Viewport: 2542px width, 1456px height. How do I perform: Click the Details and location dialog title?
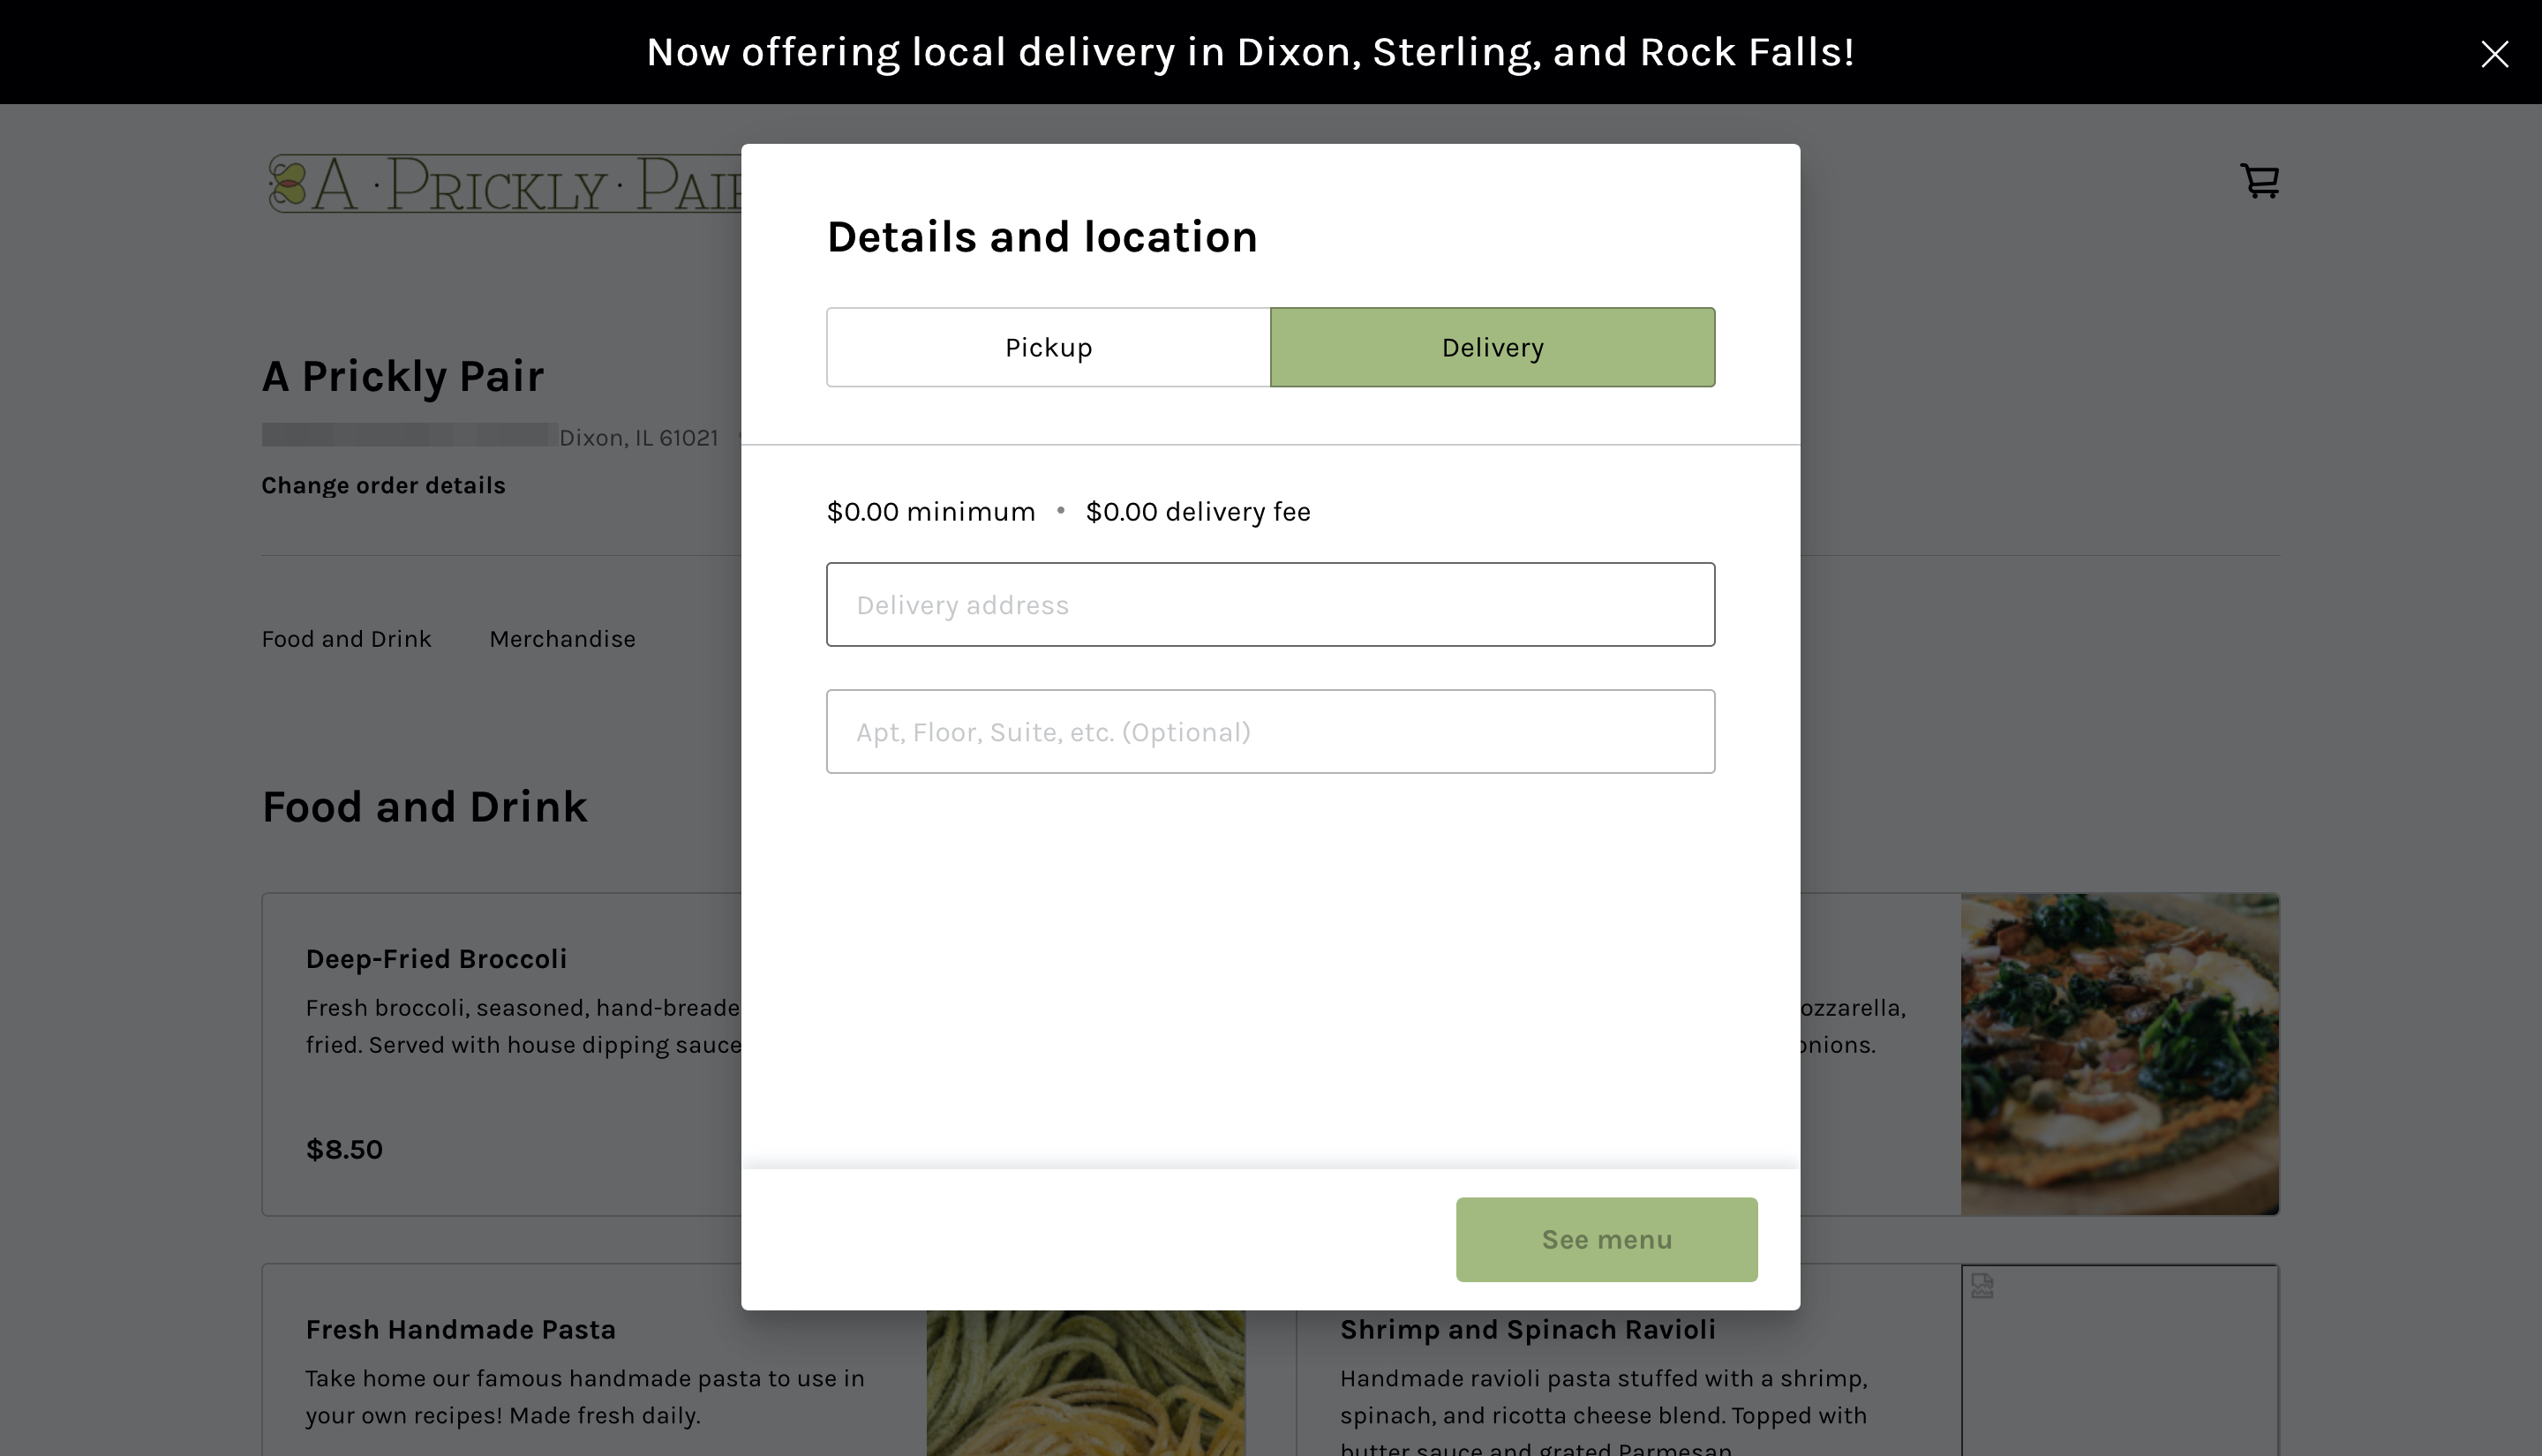(x=1042, y=236)
